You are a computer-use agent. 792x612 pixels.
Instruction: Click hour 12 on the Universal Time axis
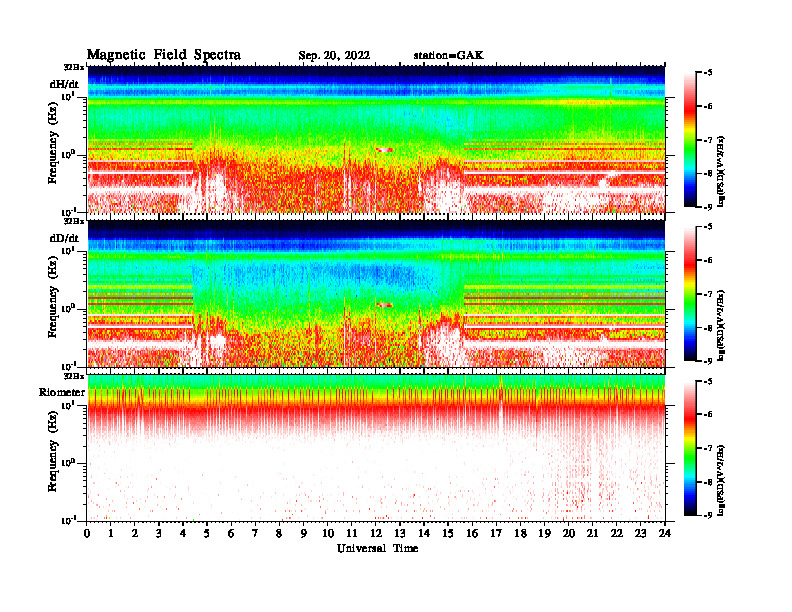pos(376,533)
